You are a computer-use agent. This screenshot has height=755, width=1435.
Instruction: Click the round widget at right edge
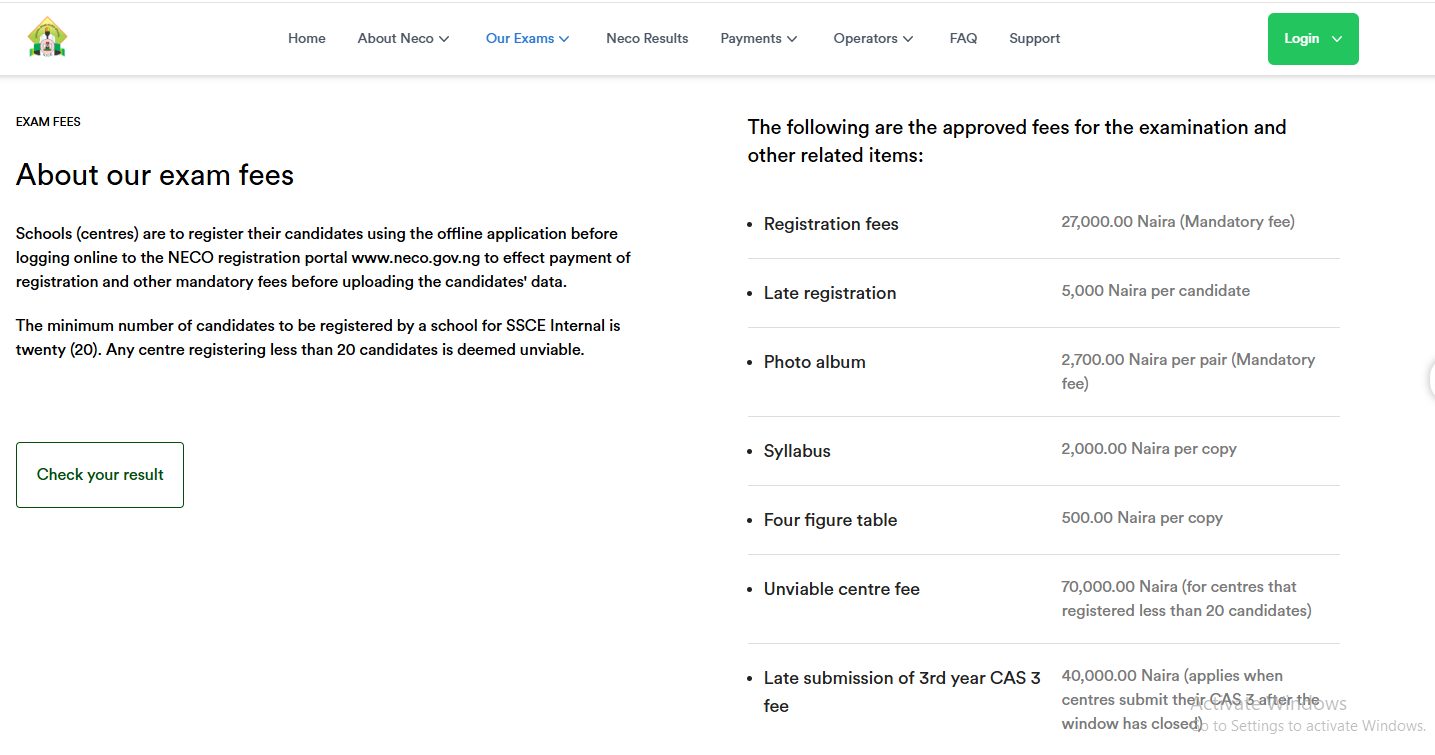pos(1431,379)
